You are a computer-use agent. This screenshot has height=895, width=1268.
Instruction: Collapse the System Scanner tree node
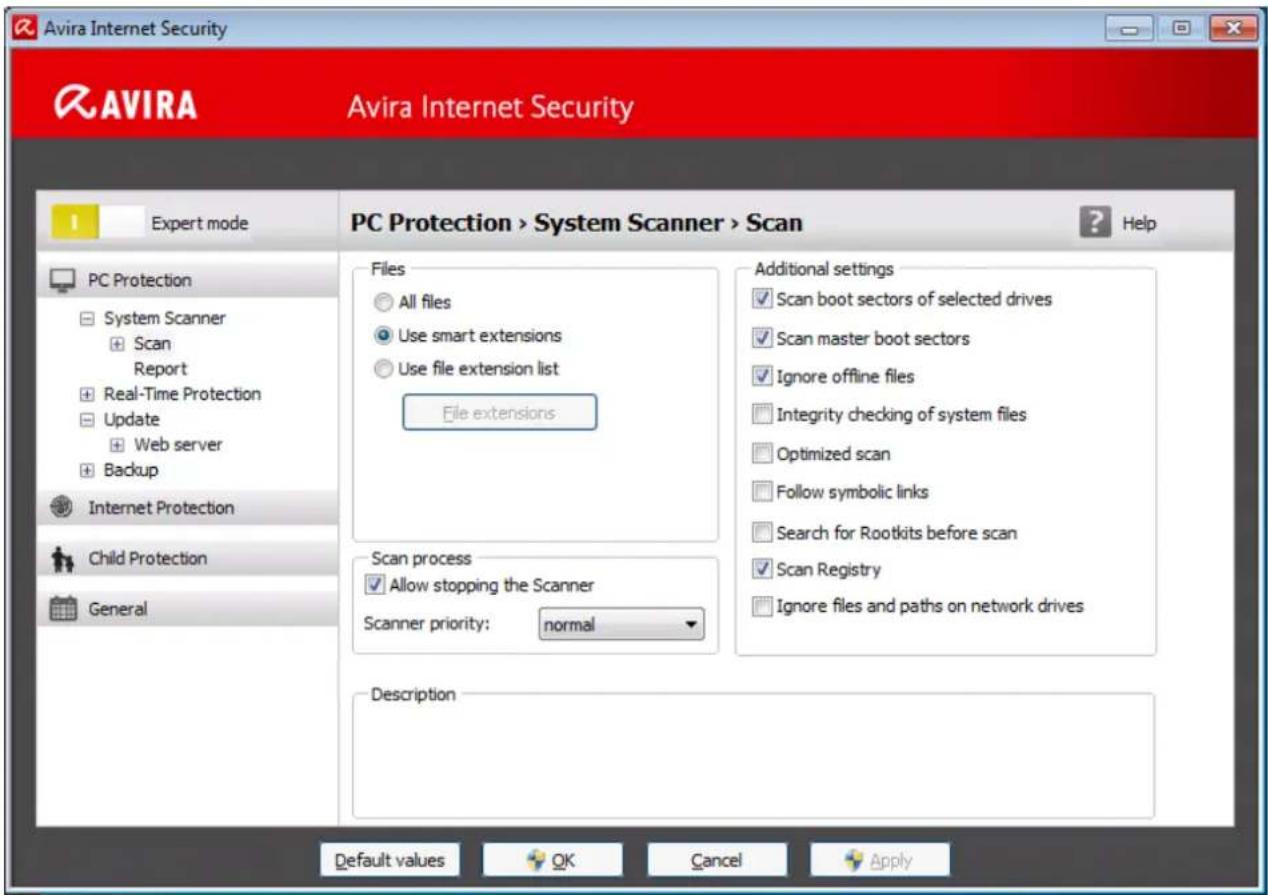point(87,319)
